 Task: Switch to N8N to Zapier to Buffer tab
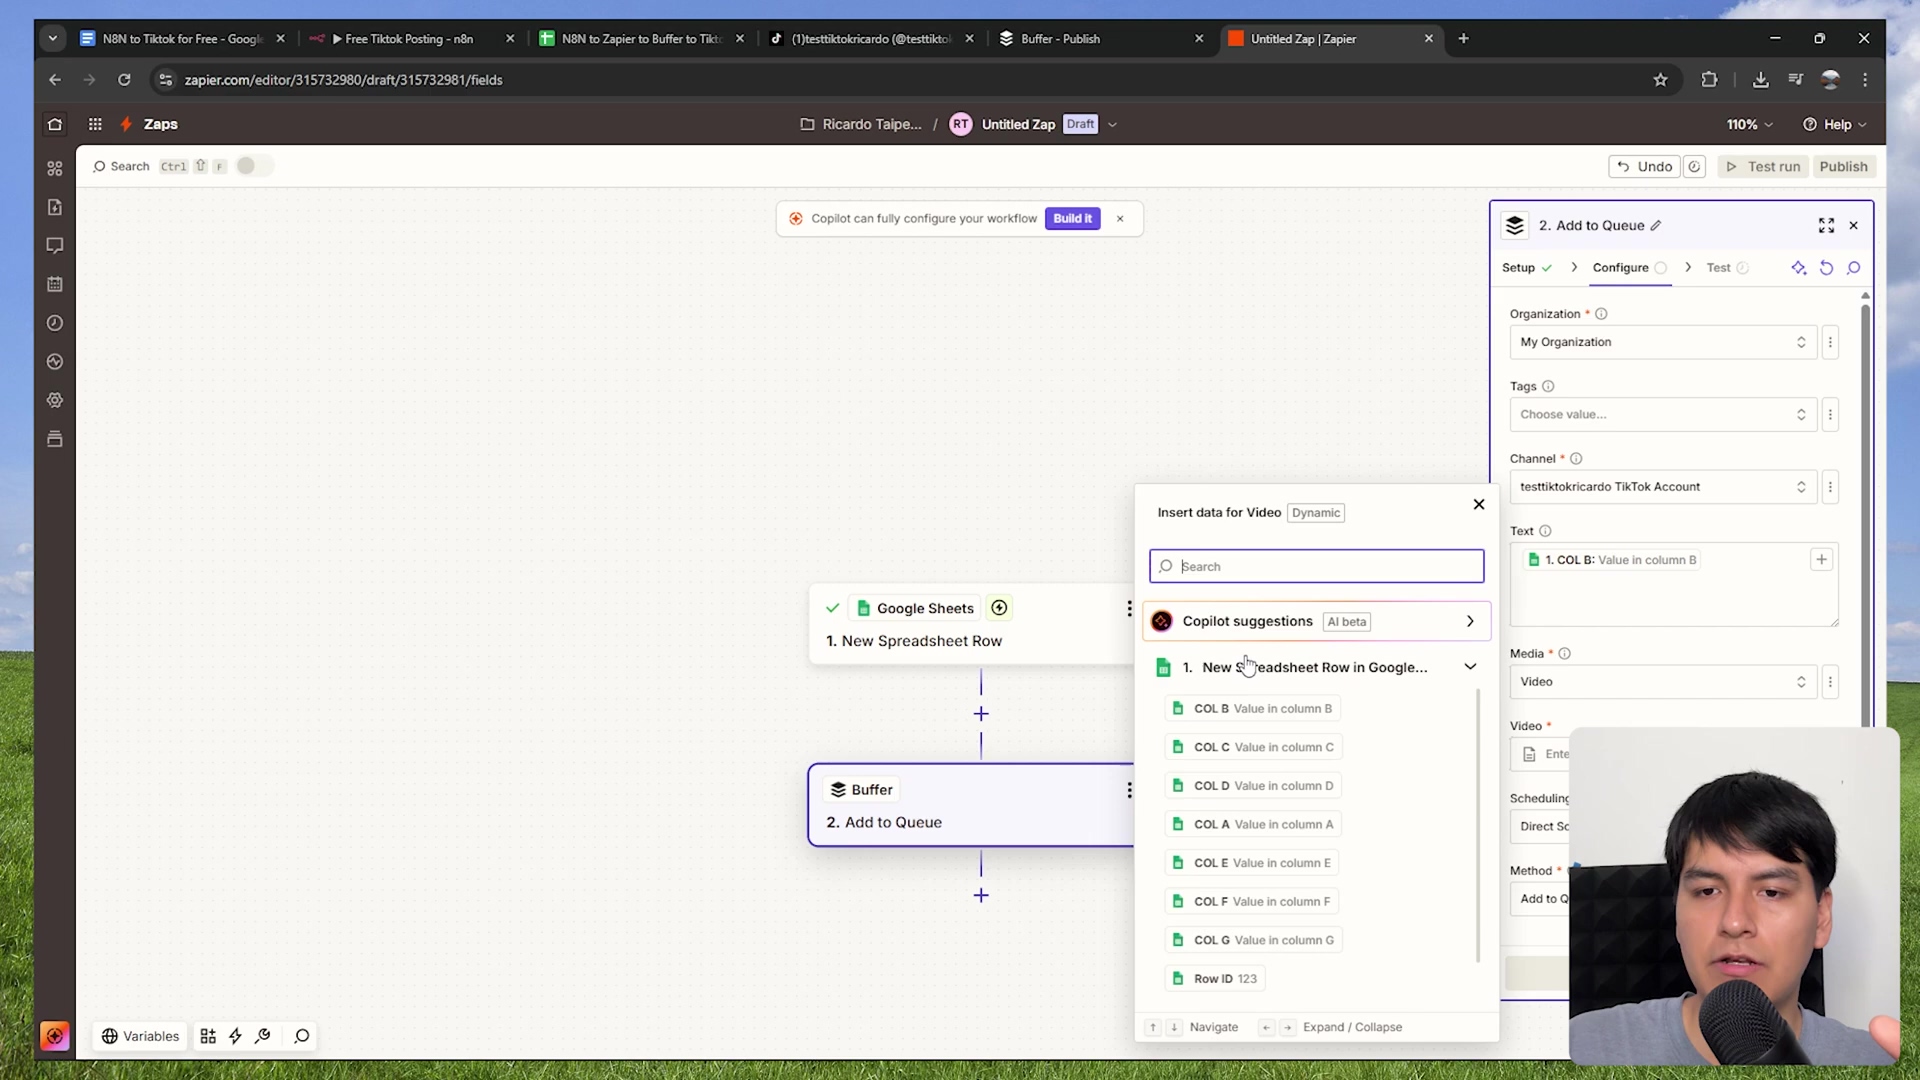click(641, 39)
